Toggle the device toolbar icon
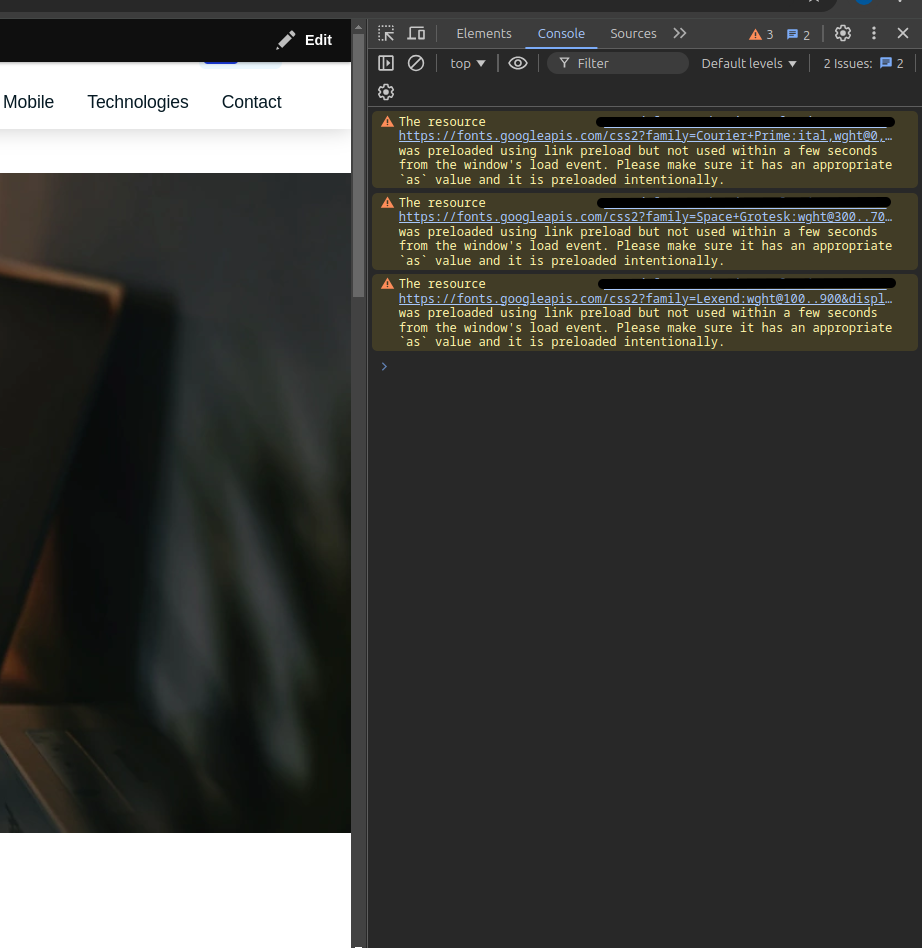The width and height of the screenshot is (922, 948). pyautogui.click(x=416, y=33)
